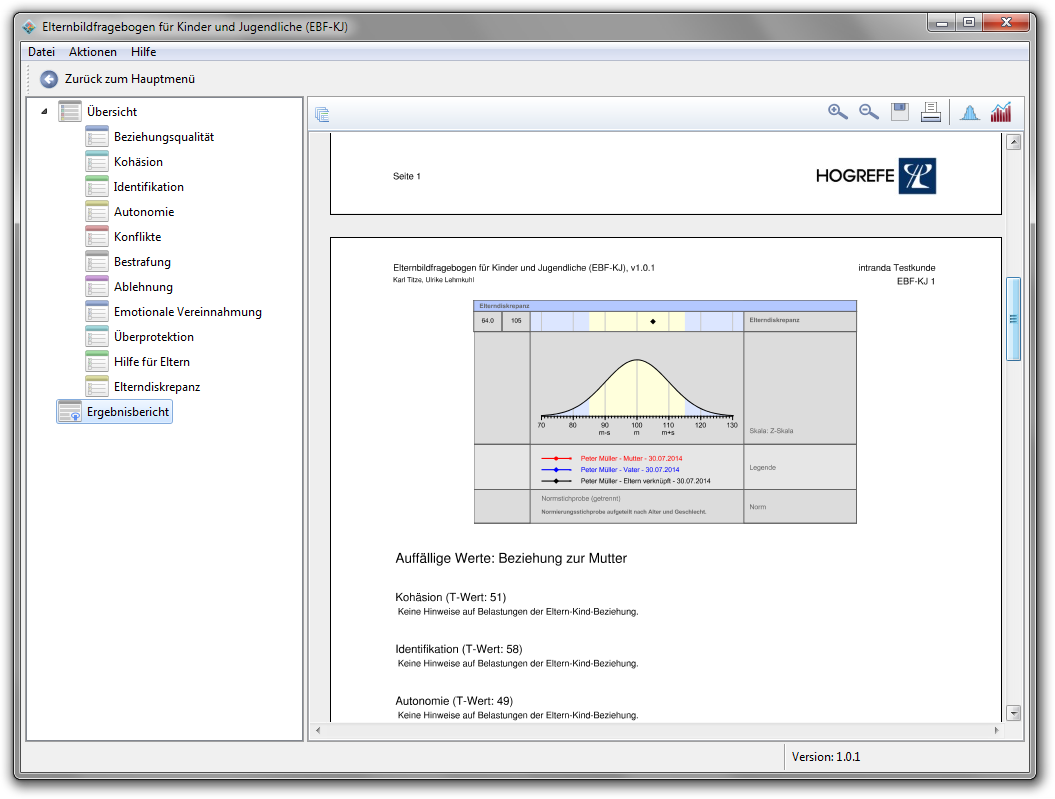Click the "intranda Testkunde" text
The width and height of the screenshot is (1055, 799).
[x=896, y=268]
